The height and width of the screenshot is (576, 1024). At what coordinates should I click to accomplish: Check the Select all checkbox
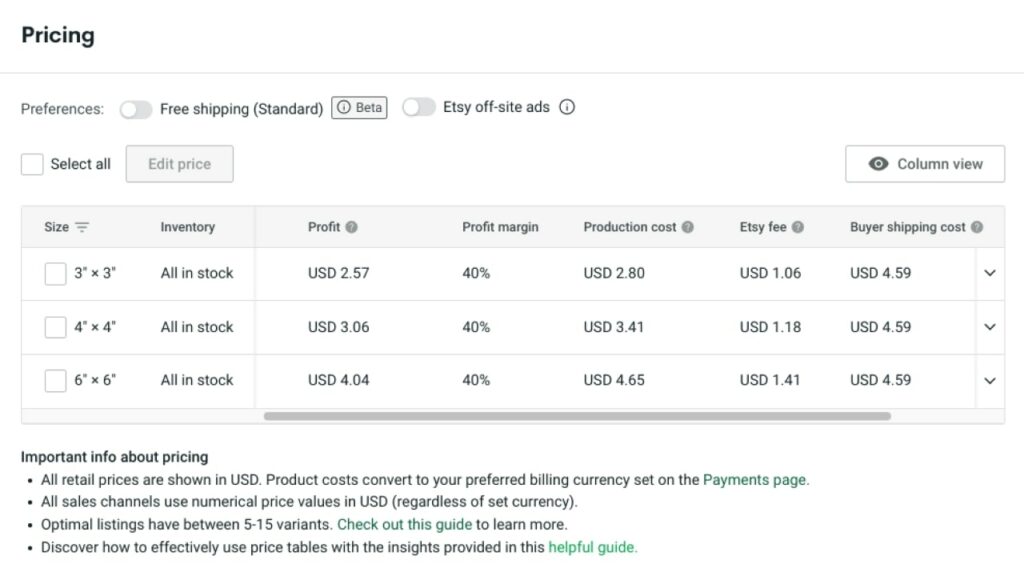tap(32, 164)
